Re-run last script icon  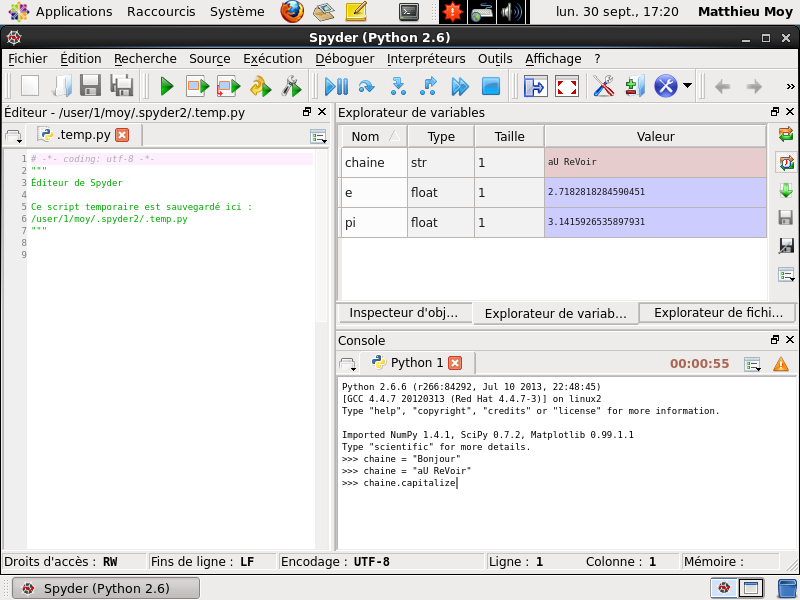pos(260,86)
